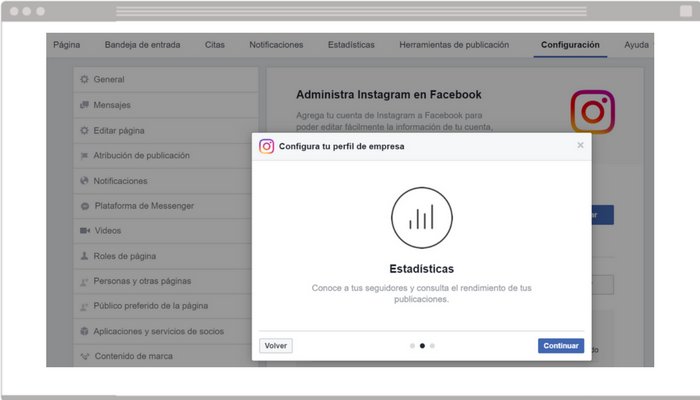Click the Plataforma de Messenger icon
This screenshot has height=400, width=700.
click(85, 206)
